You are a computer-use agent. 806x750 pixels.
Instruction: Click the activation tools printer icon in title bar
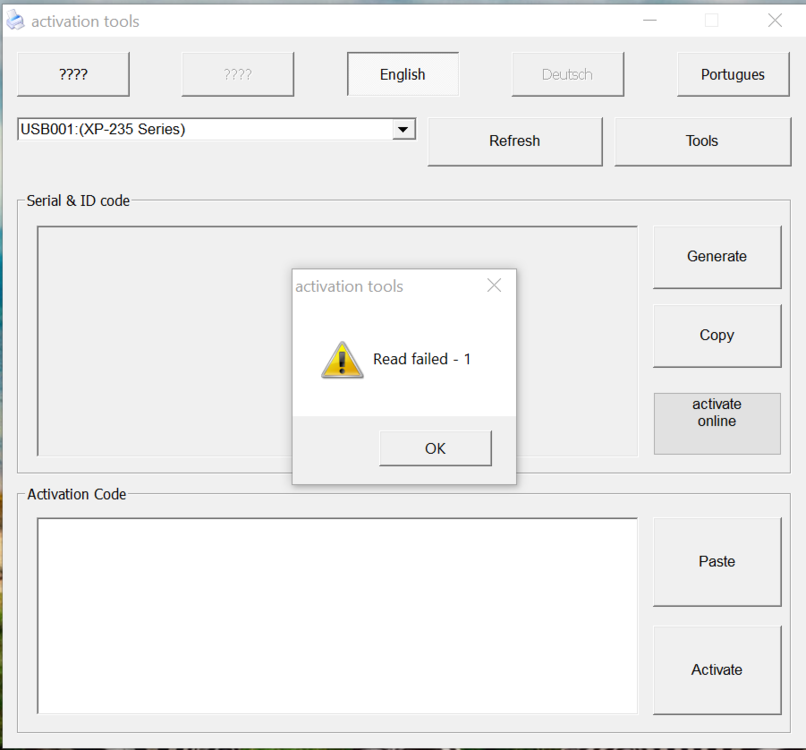point(16,21)
